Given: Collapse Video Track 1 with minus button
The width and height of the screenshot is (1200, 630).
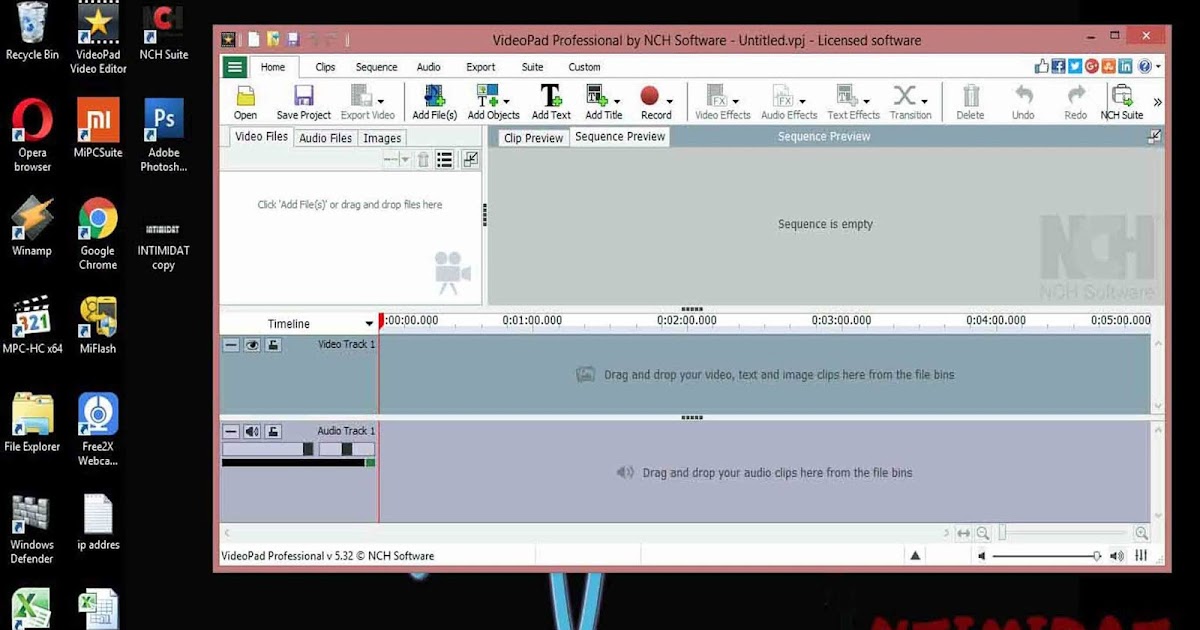Looking at the screenshot, I should [231, 345].
